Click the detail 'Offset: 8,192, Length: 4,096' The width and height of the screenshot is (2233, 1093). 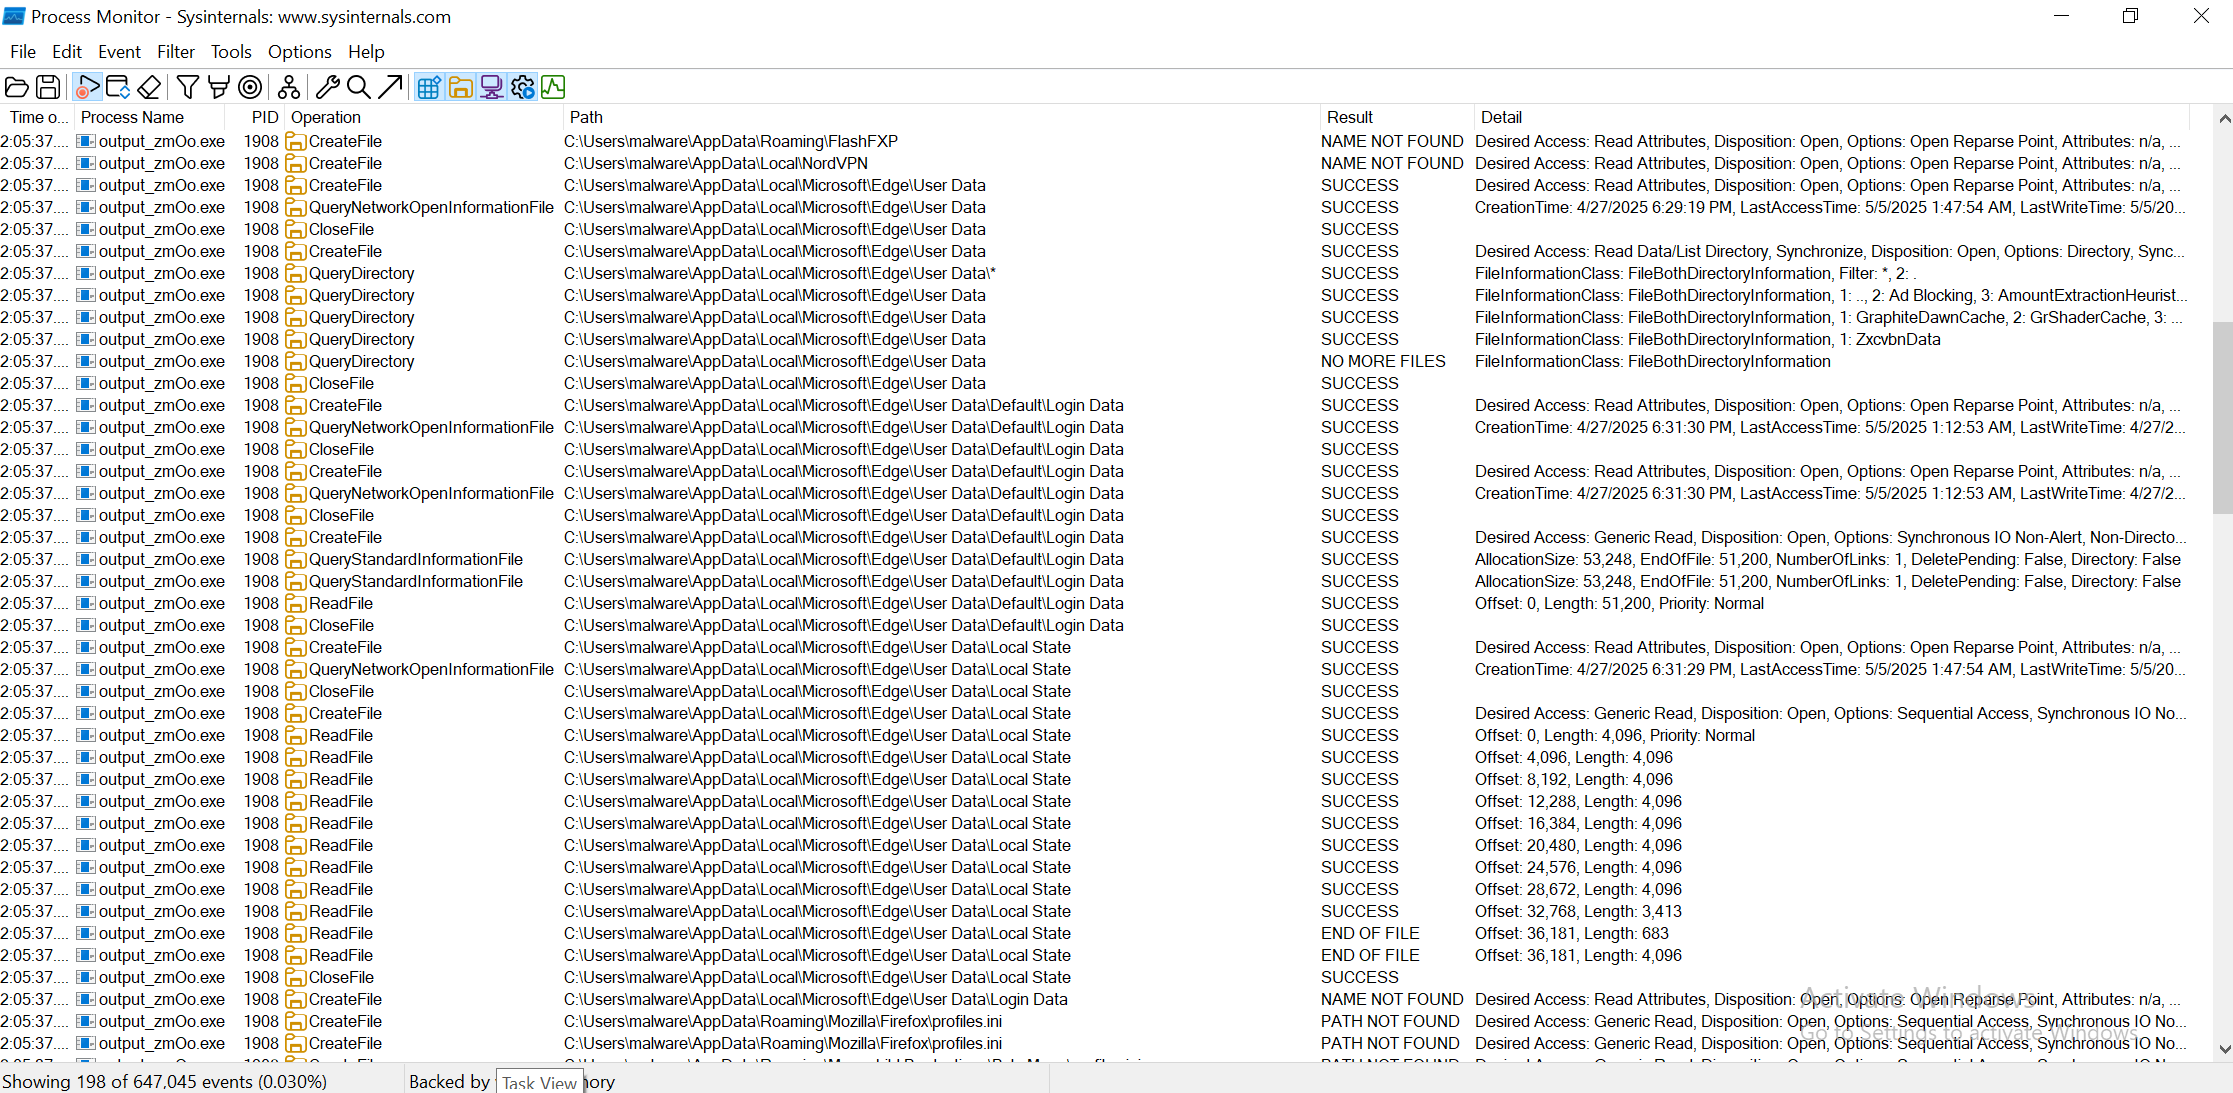click(1574, 779)
